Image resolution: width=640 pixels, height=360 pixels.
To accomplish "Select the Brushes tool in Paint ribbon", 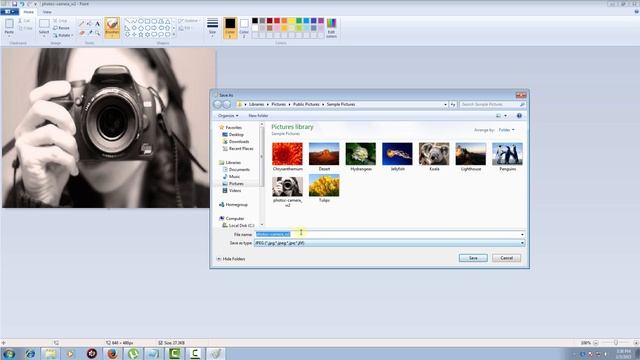I will (x=112, y=27).
